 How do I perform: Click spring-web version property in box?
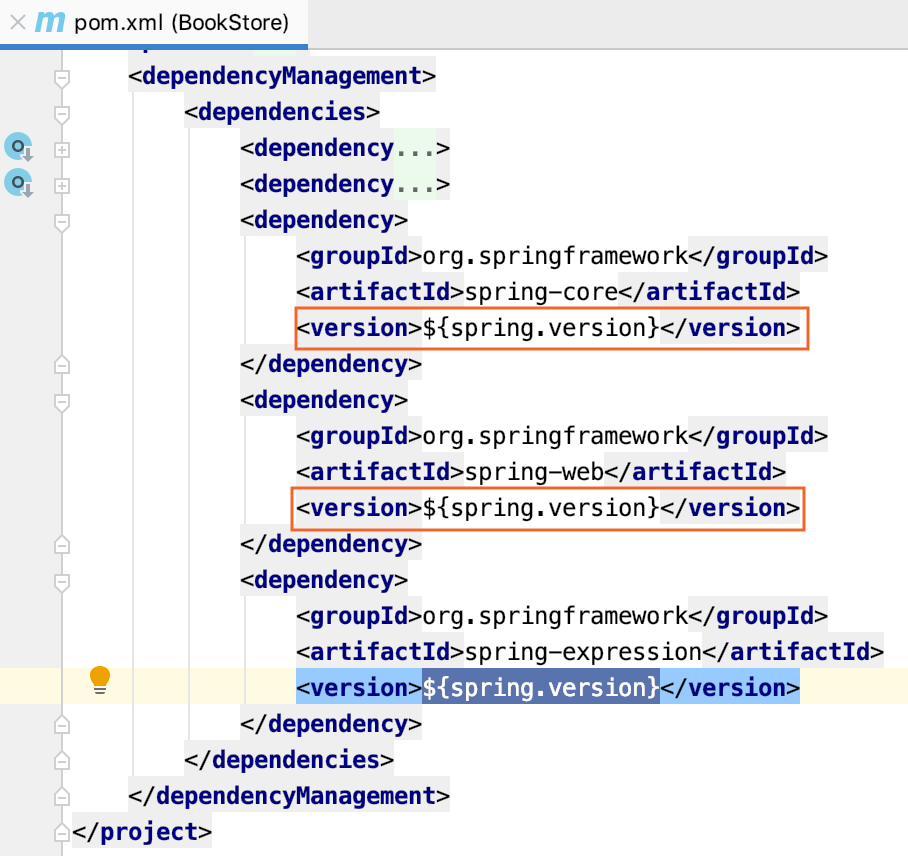(x=541, y=508)
